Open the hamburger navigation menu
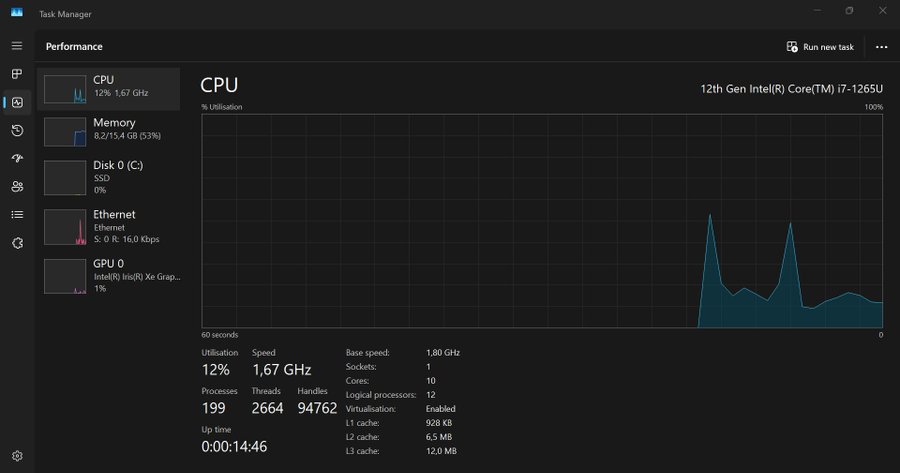The width and height of the screenshot is (900, 473). [x=17, y=46]
